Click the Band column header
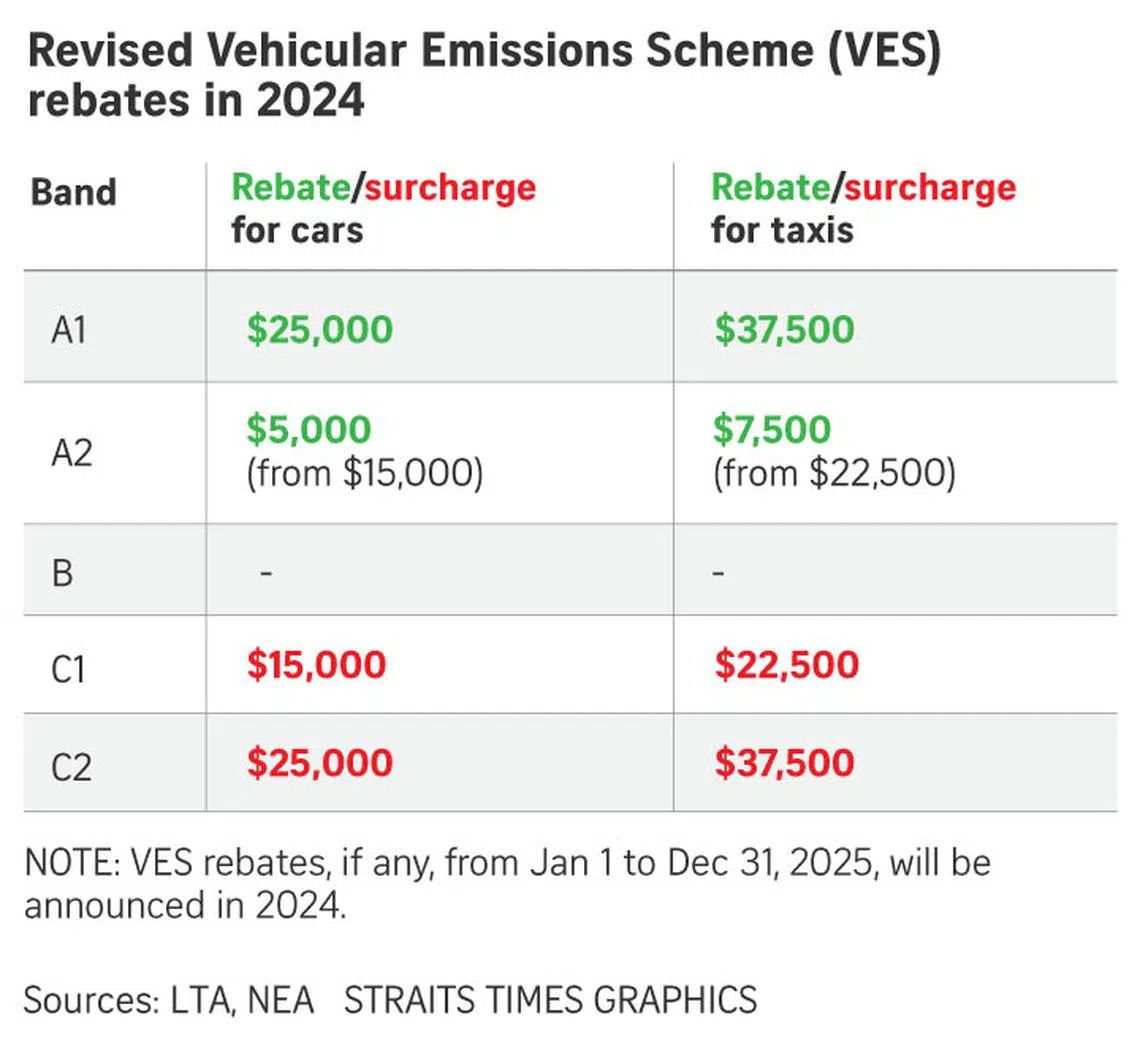The image size is (1140, 1045). (x=74, y=191)
